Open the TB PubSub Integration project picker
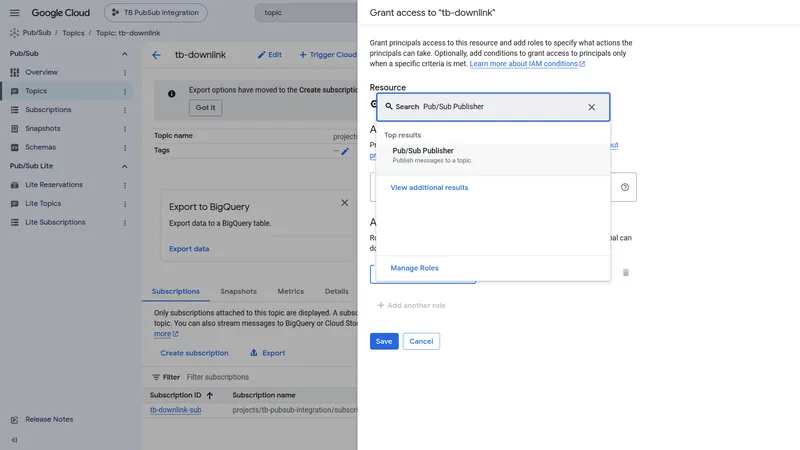800x450 pixels. 156,13
